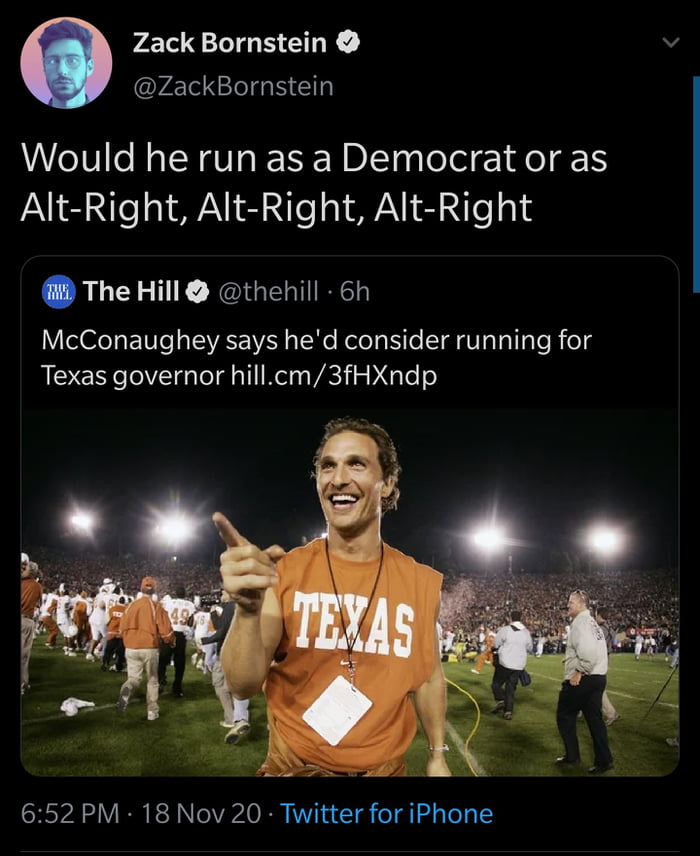Viewport: 700px width, 856px height.
Task: Click the quoted tweet's 6h timestamp
Action: [355, 291]
